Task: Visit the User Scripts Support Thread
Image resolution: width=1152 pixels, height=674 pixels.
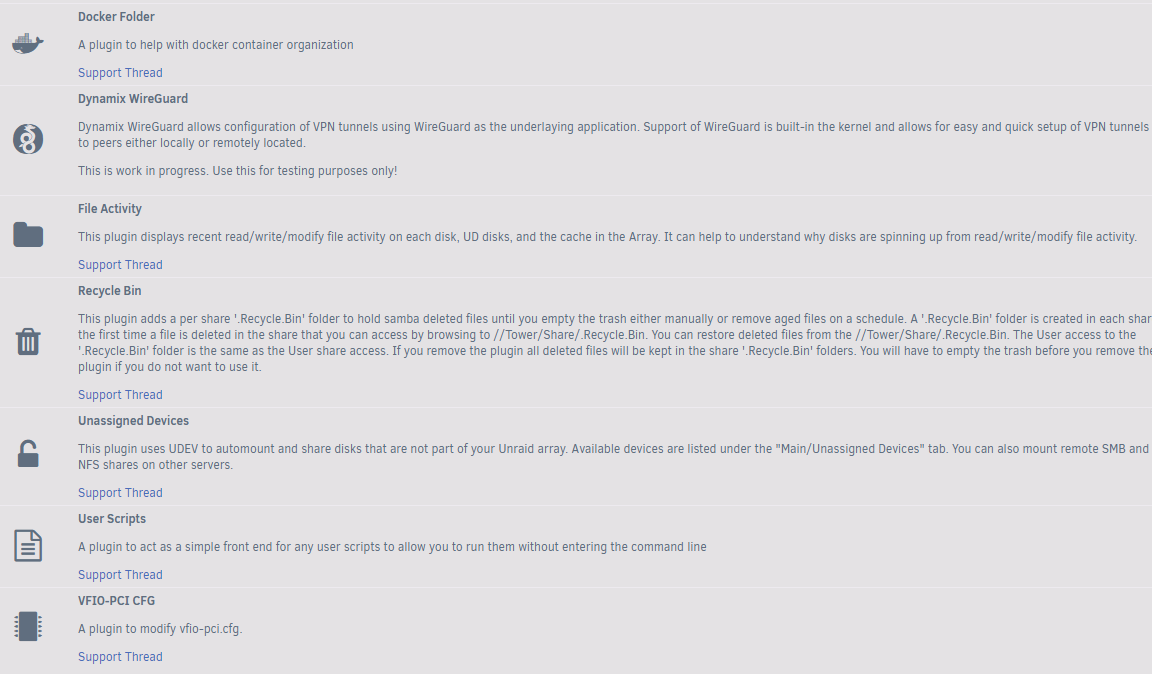Action: click(120, 575)
